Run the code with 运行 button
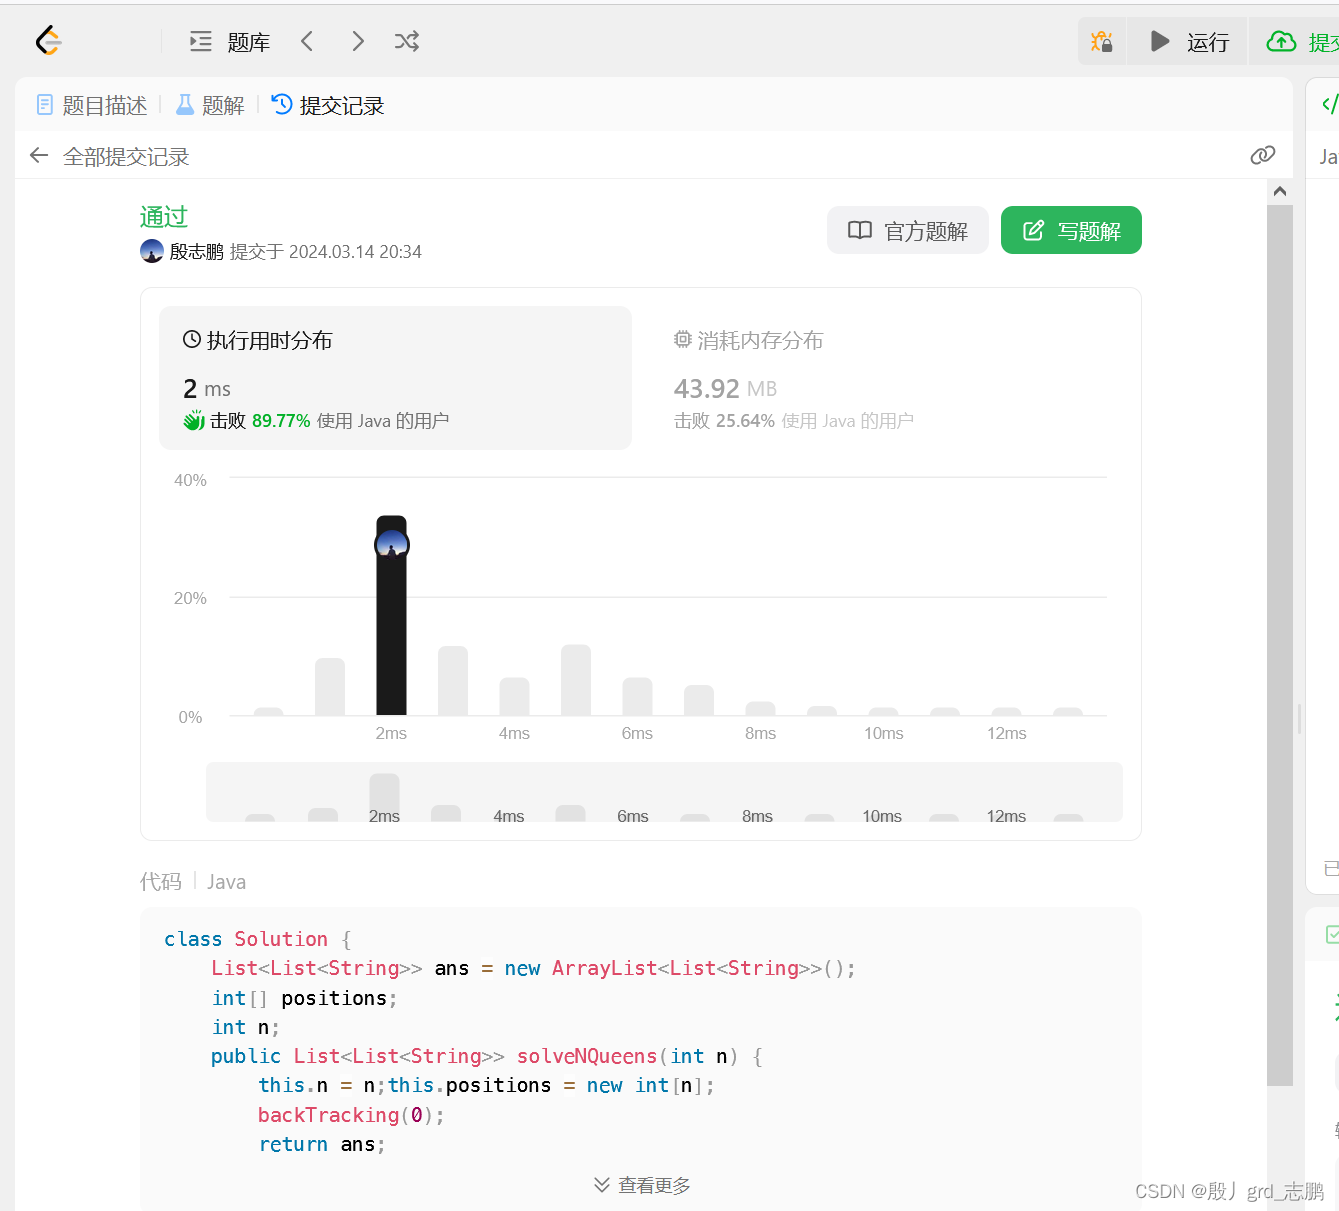This screenshot has height=1211, width=1339. pos(1188,41)
